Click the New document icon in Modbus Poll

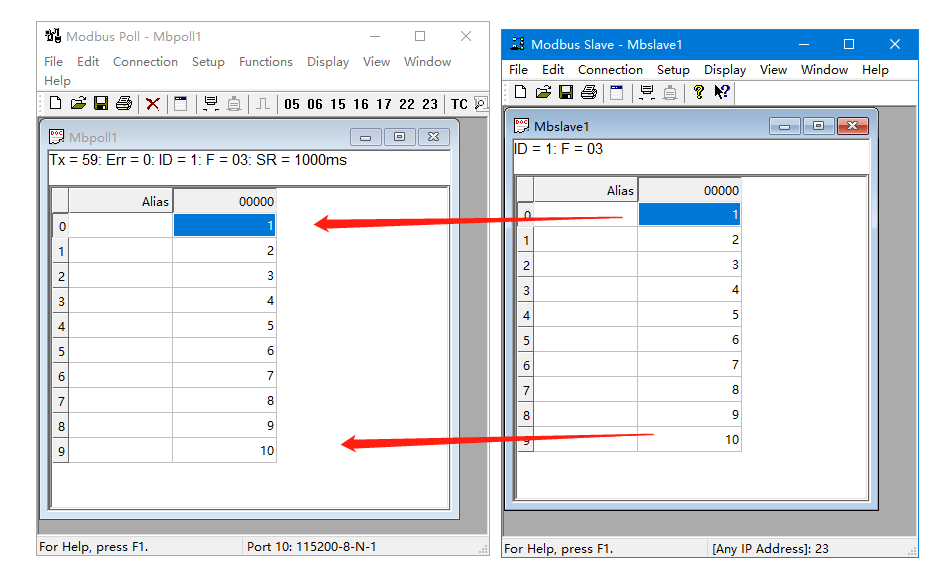[55, 103]
